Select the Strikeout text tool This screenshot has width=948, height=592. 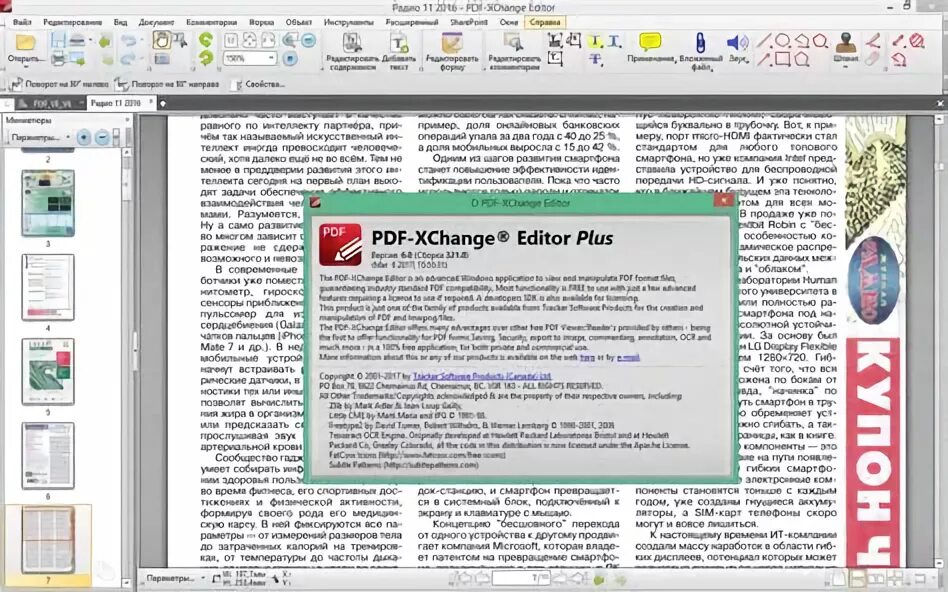[596, 59]
